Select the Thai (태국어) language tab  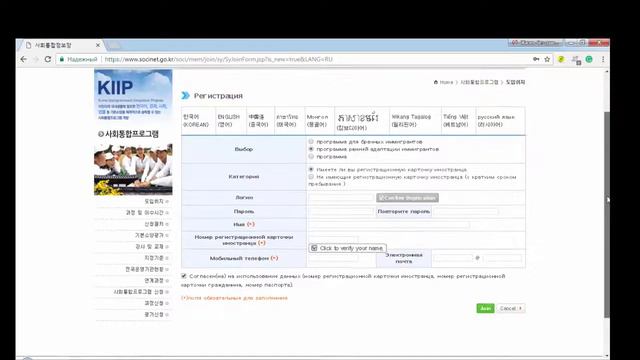point(289,120)
